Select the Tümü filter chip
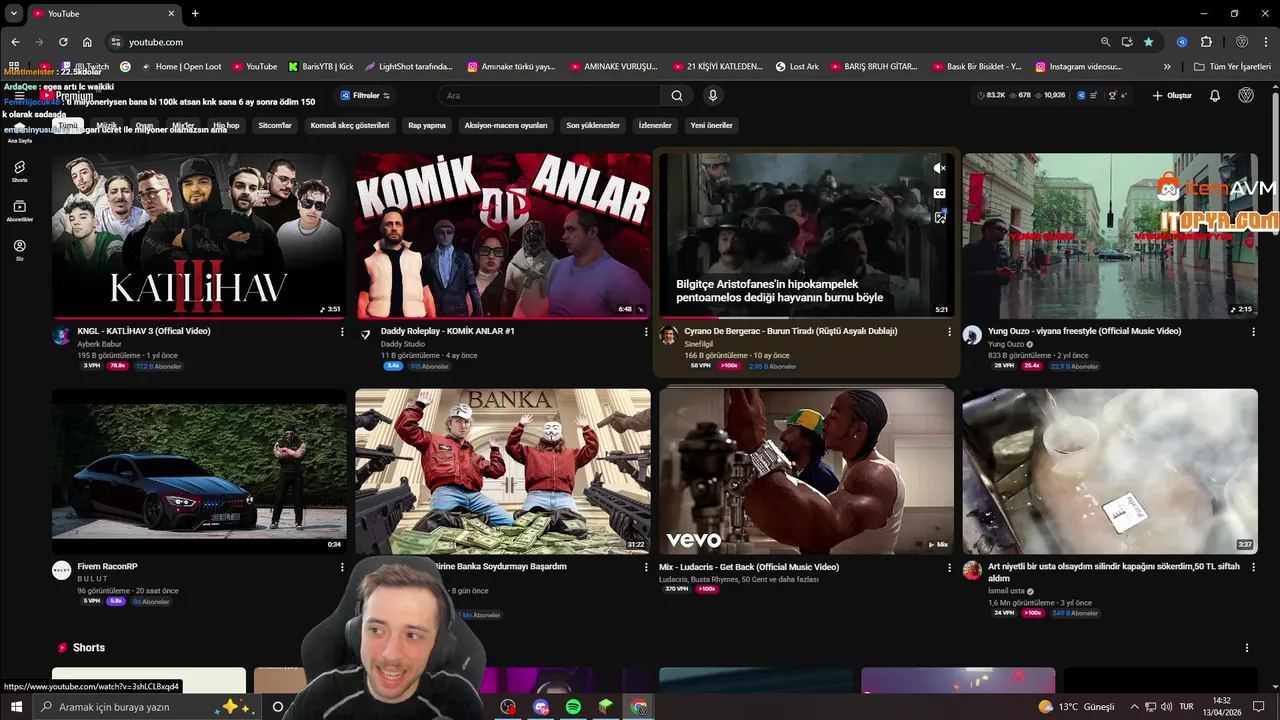 pyautogui.click(x=68, y=126)
